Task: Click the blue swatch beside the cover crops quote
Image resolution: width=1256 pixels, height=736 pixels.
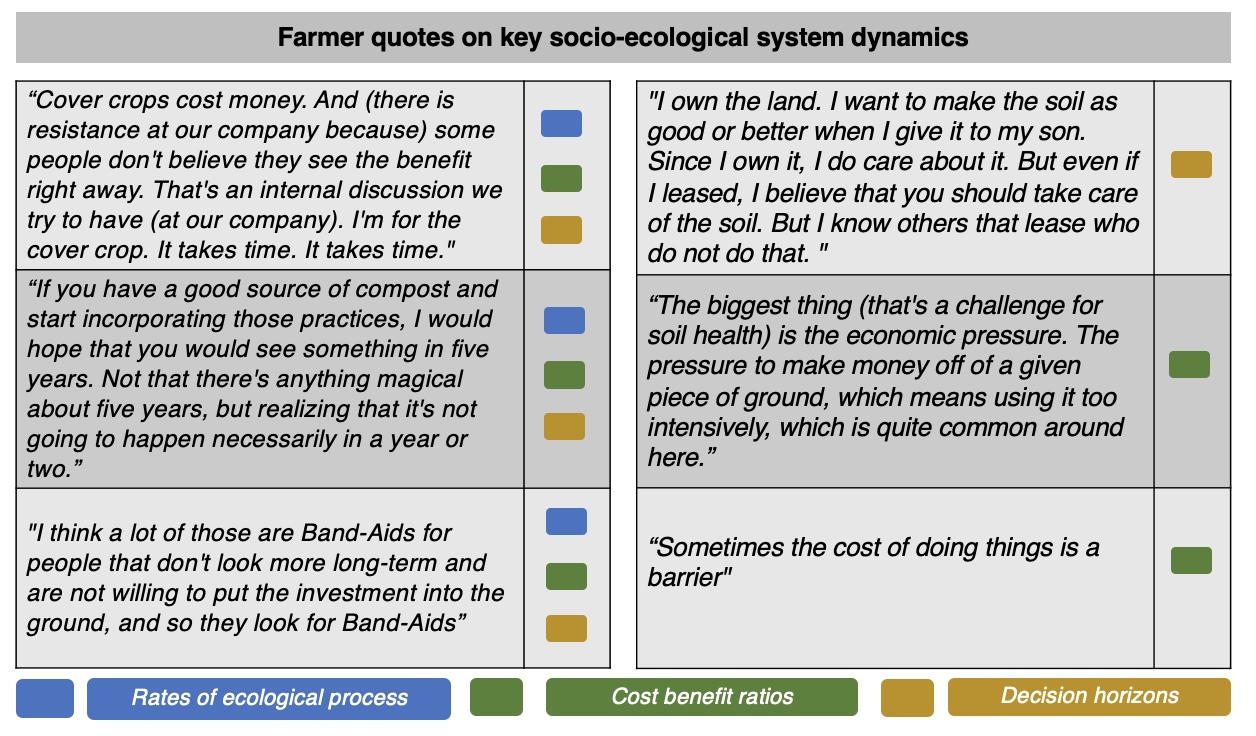Action: coord(561,124)
